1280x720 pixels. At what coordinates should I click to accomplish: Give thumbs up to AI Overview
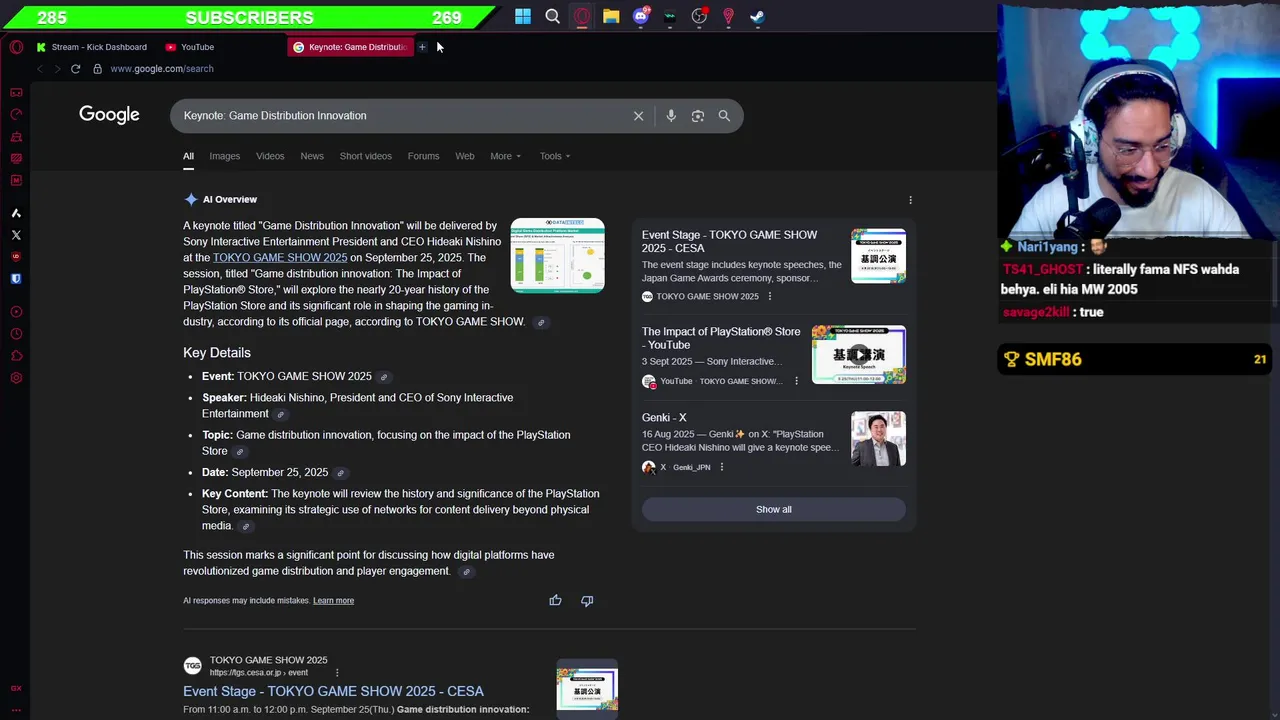point(555,600)
